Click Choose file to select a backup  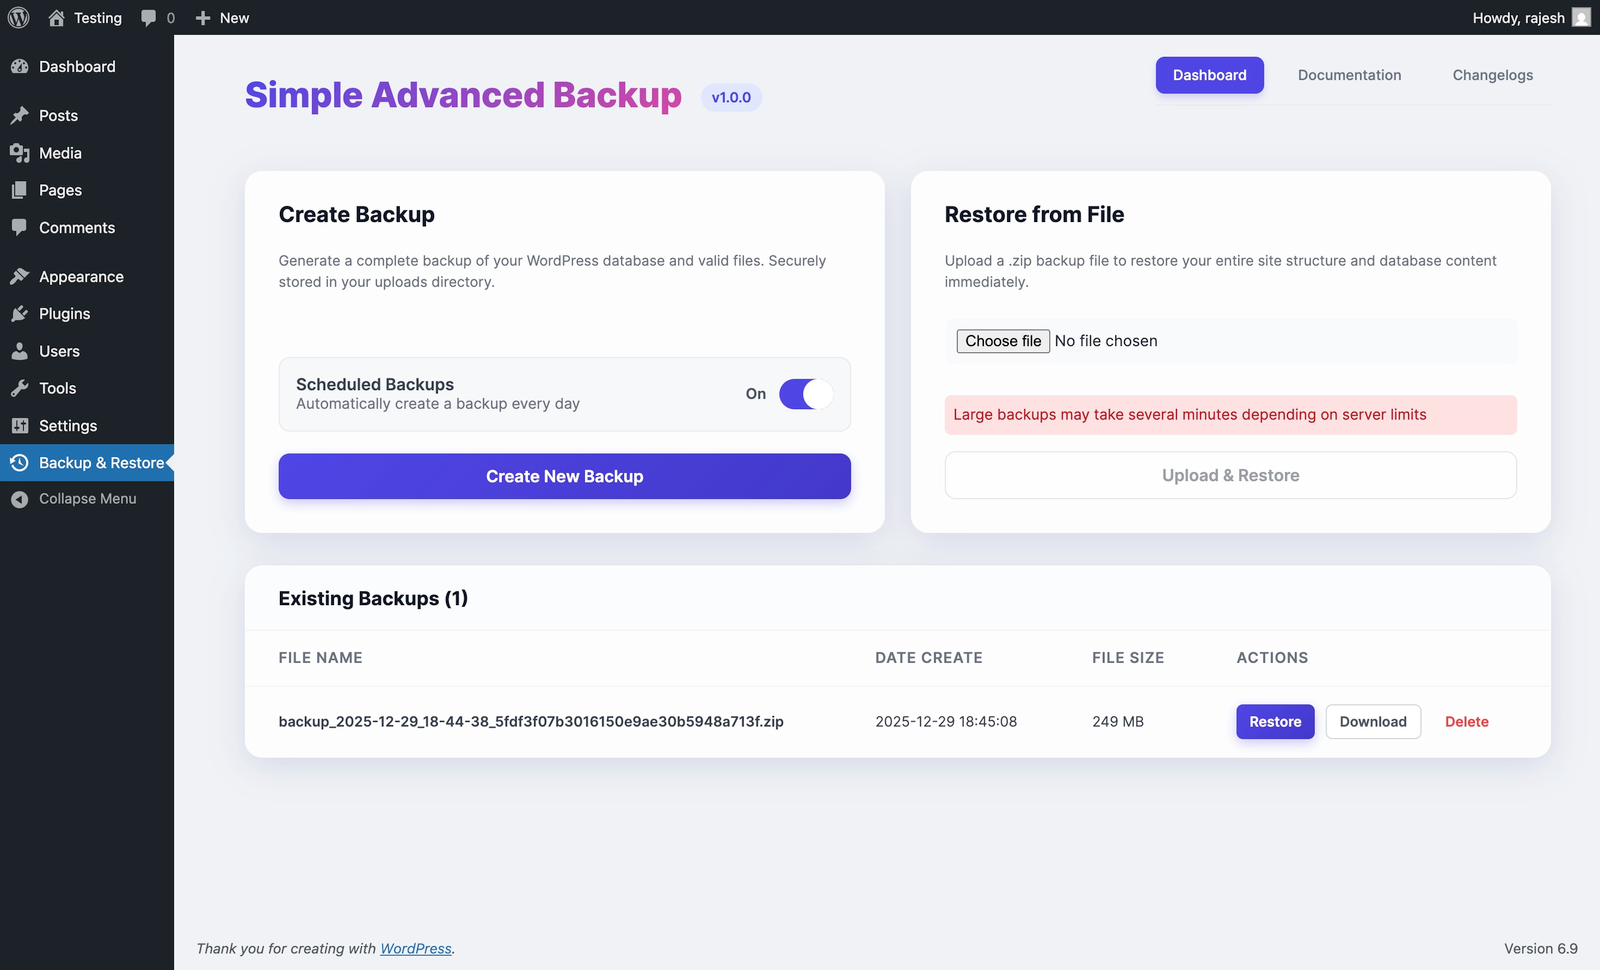(1003, 341)
